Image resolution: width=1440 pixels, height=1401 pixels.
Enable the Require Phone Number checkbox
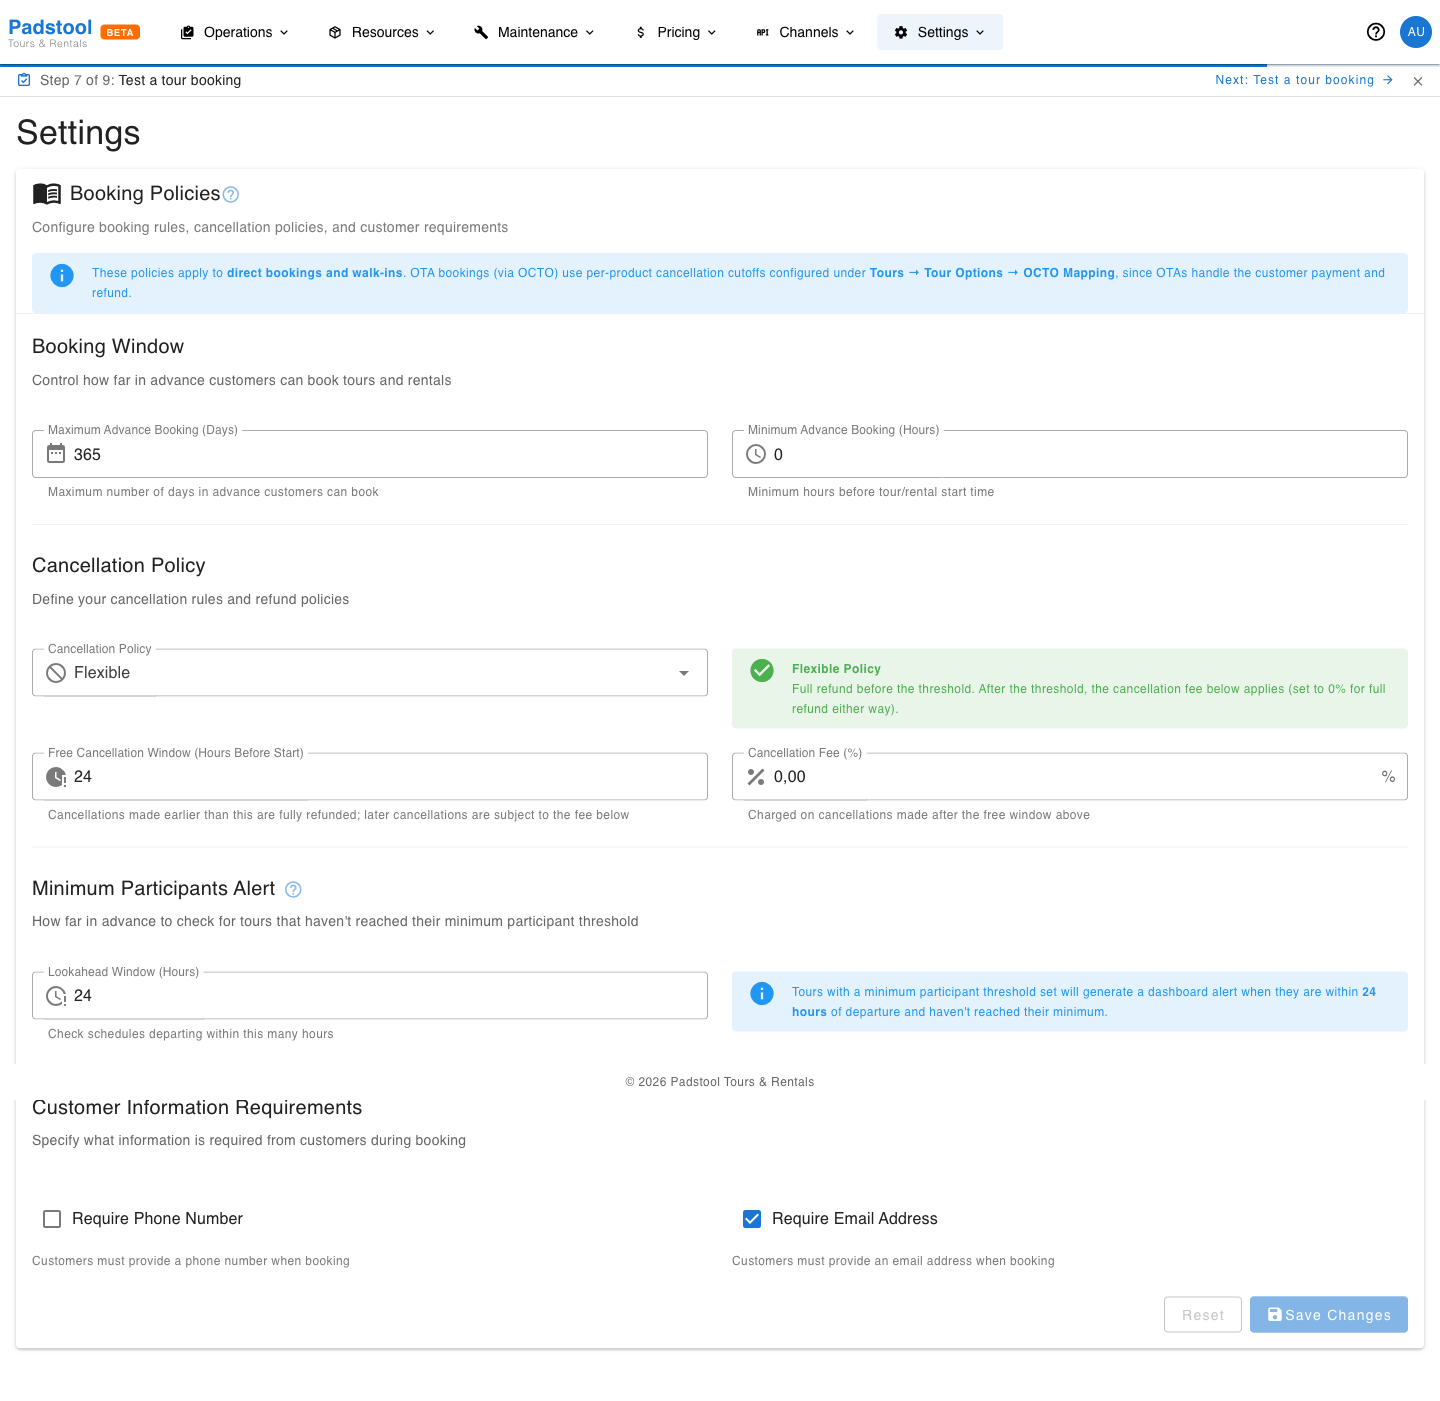tap(52, 1219)
